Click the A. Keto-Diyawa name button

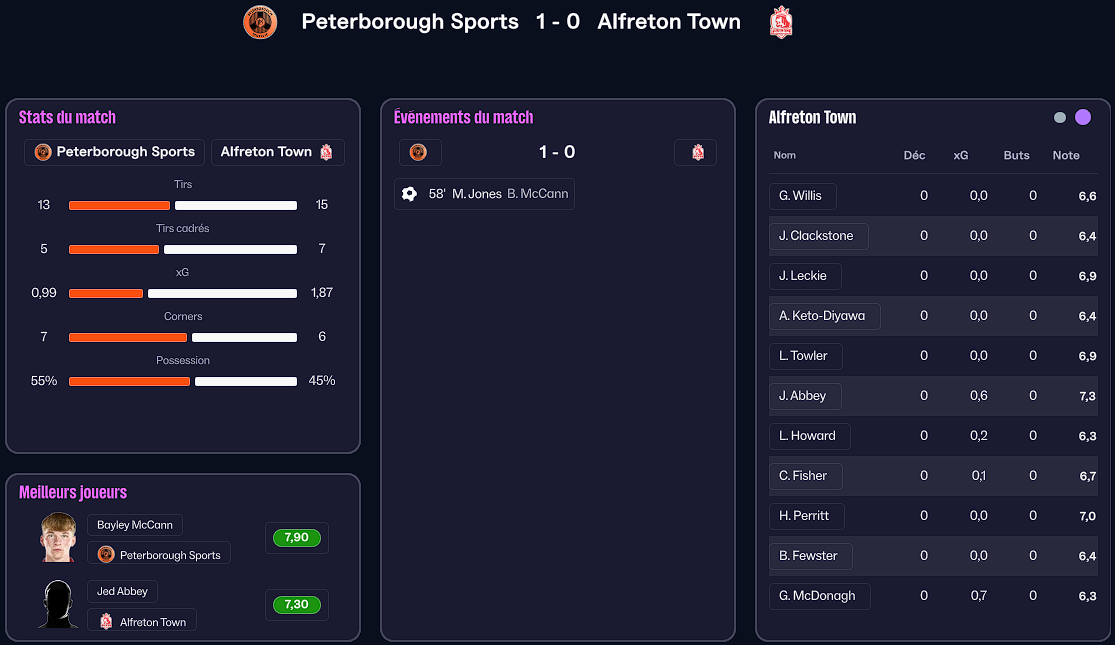823,316
